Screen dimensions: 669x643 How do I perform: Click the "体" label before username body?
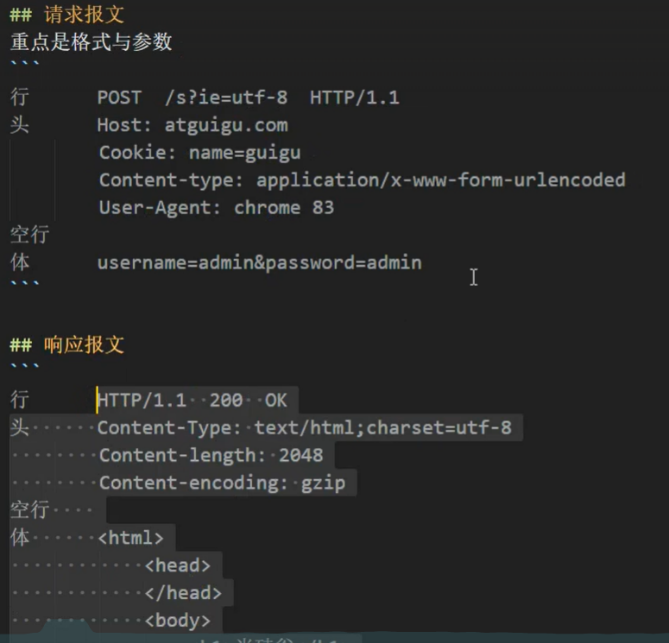[x=20, y=263]
